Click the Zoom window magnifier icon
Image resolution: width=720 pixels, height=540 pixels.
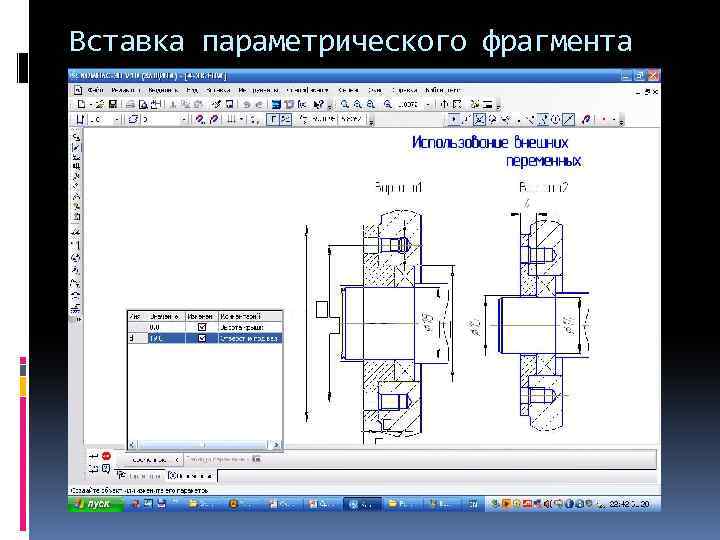click(x=345, y=104)
